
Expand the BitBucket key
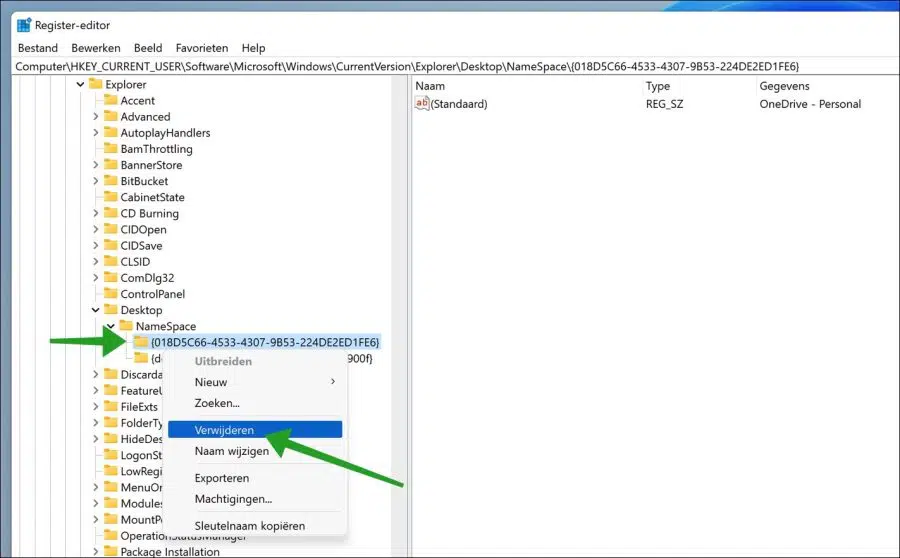(95, 181)
